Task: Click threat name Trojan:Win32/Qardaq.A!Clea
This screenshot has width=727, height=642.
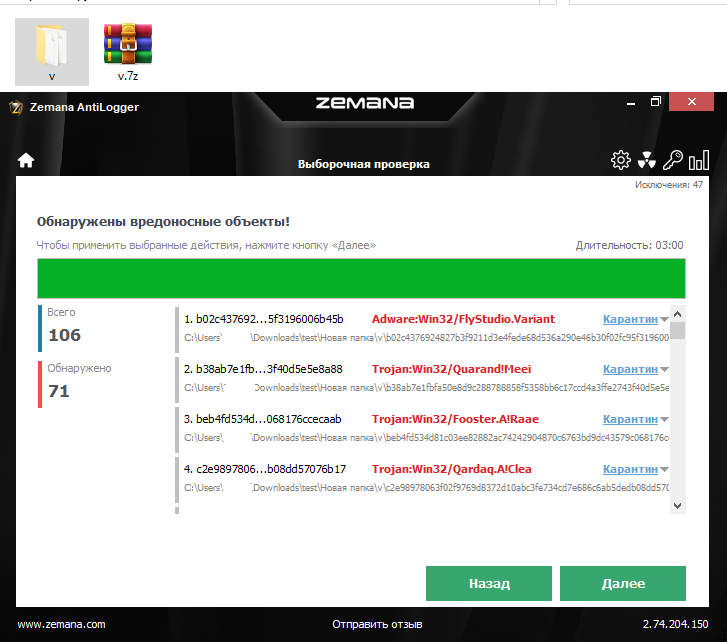Action: tap(452, 469)
